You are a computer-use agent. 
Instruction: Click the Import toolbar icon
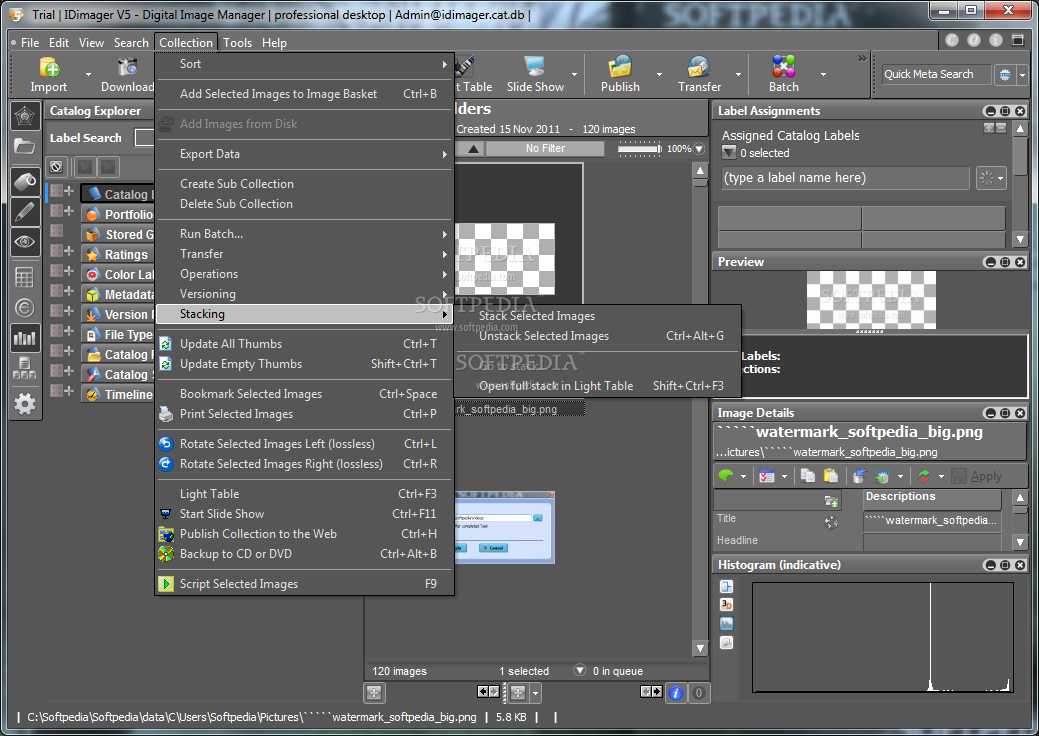click(x=49, y=67)
